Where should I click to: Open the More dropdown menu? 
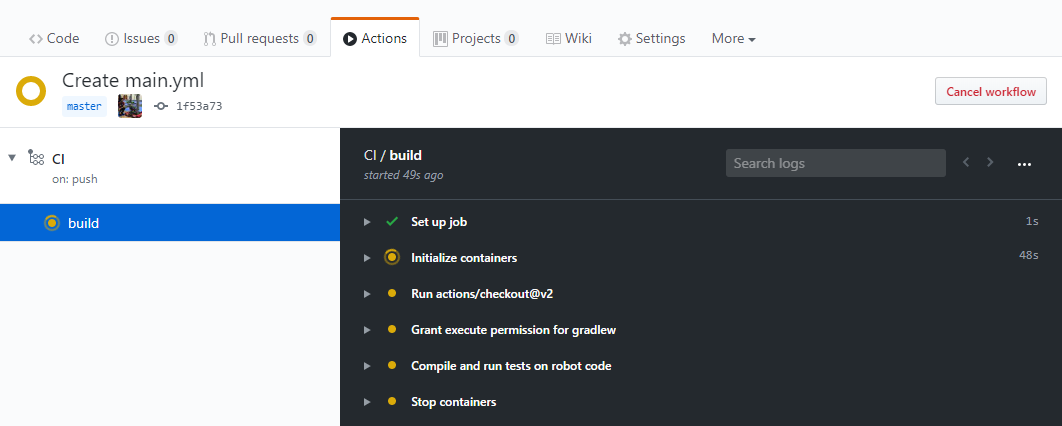733,39
